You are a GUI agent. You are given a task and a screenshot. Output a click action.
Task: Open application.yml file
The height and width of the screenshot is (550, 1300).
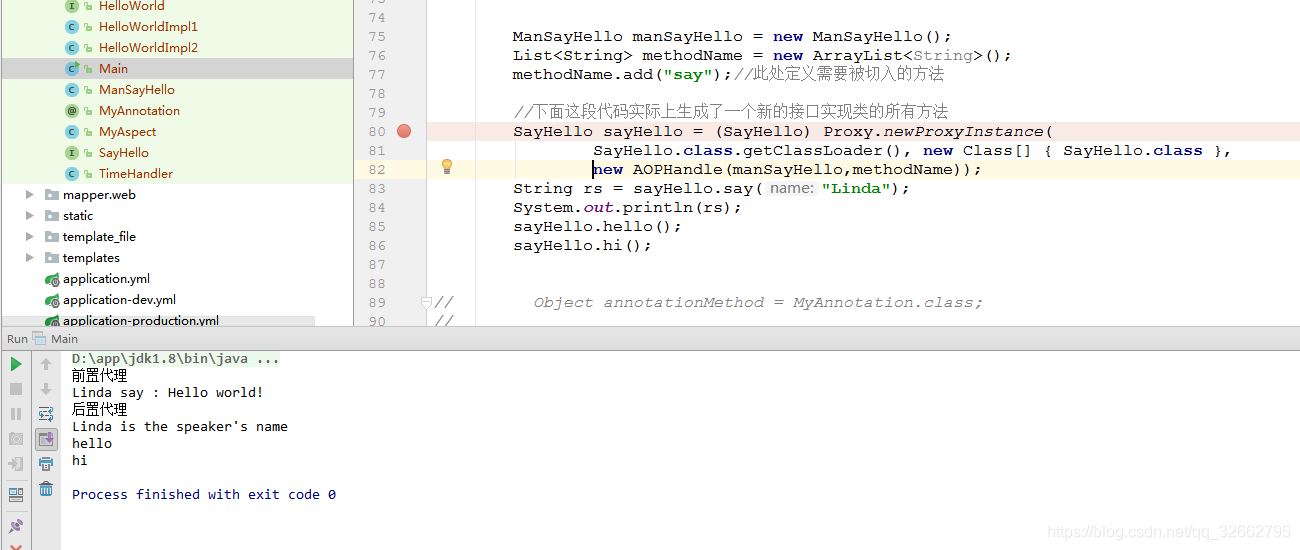[106, 279]
